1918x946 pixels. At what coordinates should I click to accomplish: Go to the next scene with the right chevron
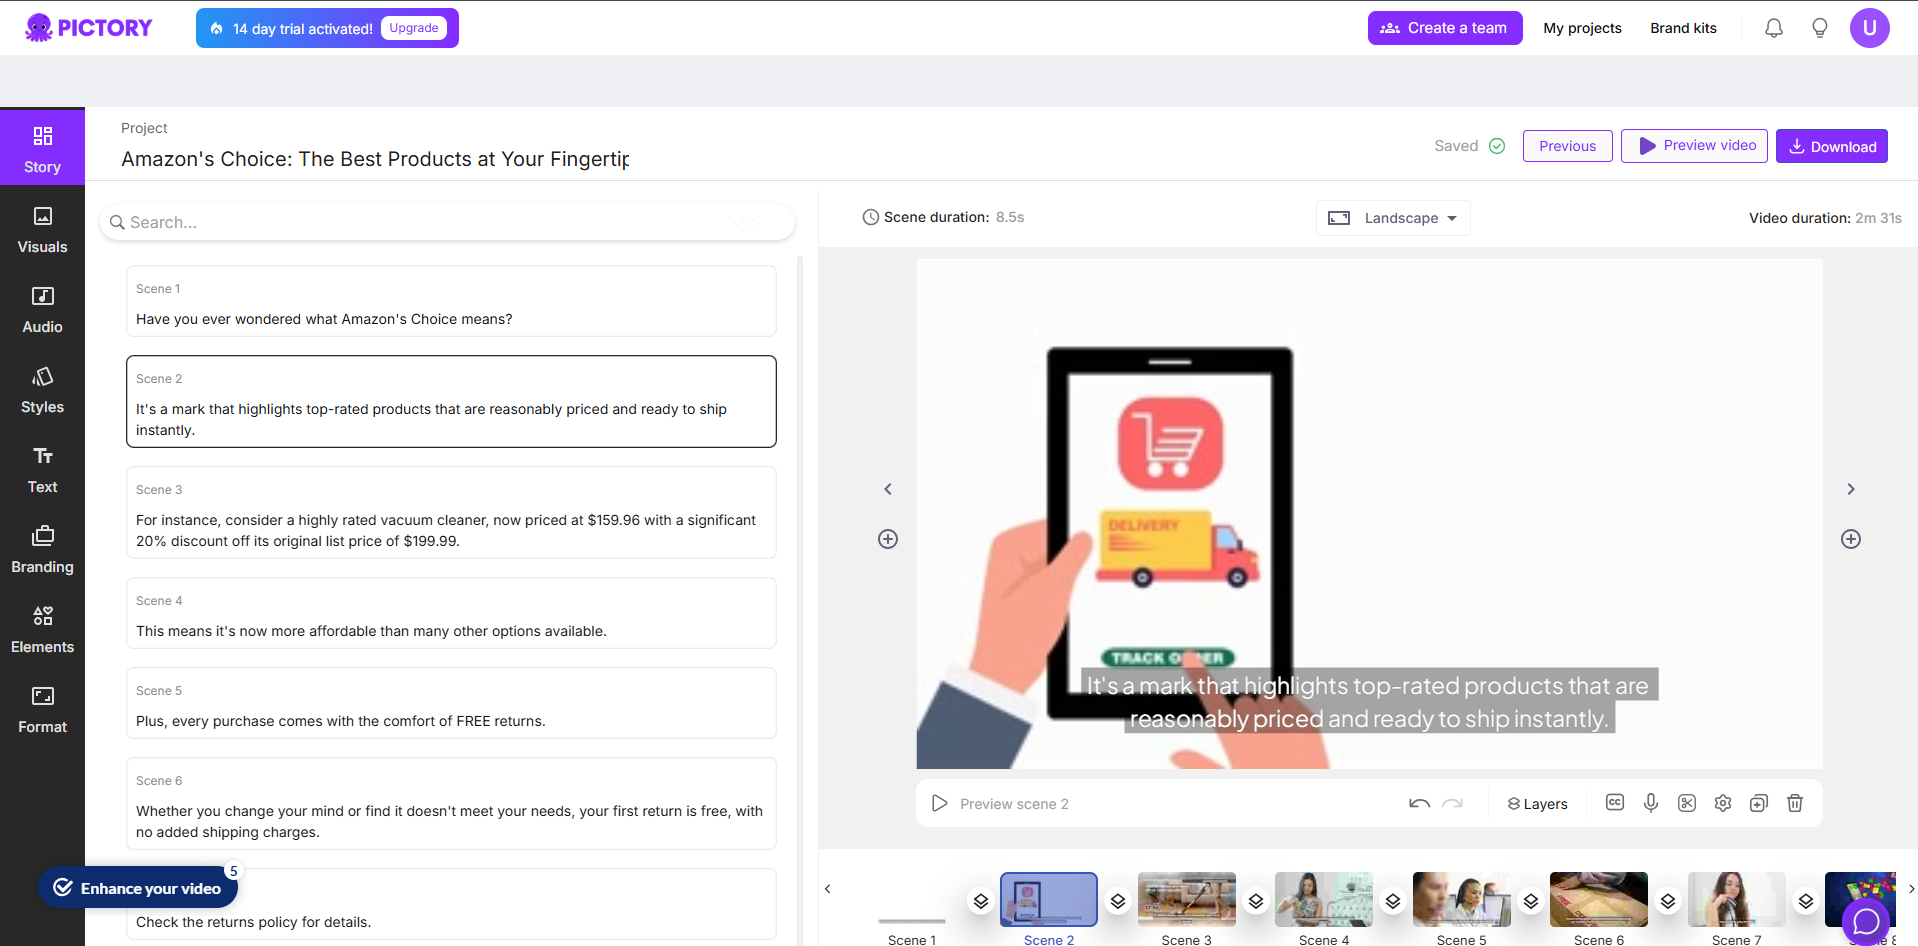(x=1851, y=489)
